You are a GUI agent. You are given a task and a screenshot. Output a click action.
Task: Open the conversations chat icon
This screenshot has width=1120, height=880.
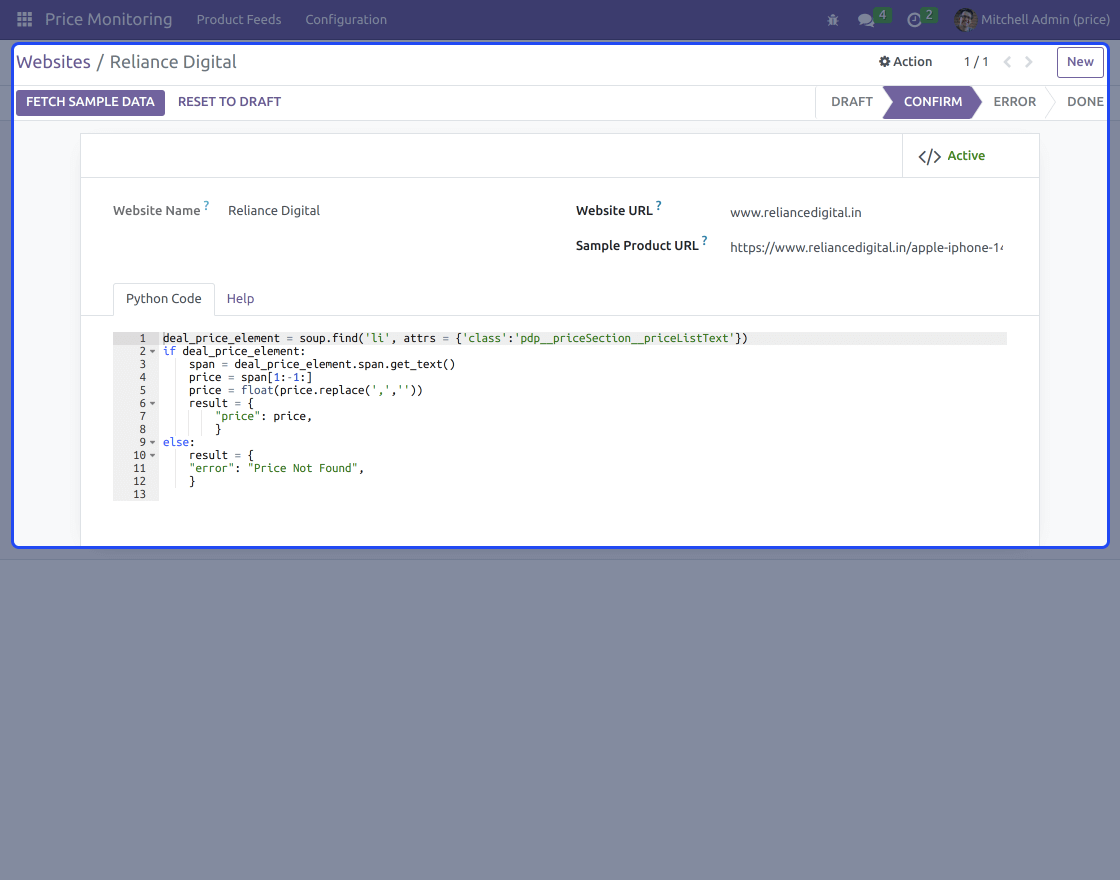pyautogui.click(x=866, y=20)
